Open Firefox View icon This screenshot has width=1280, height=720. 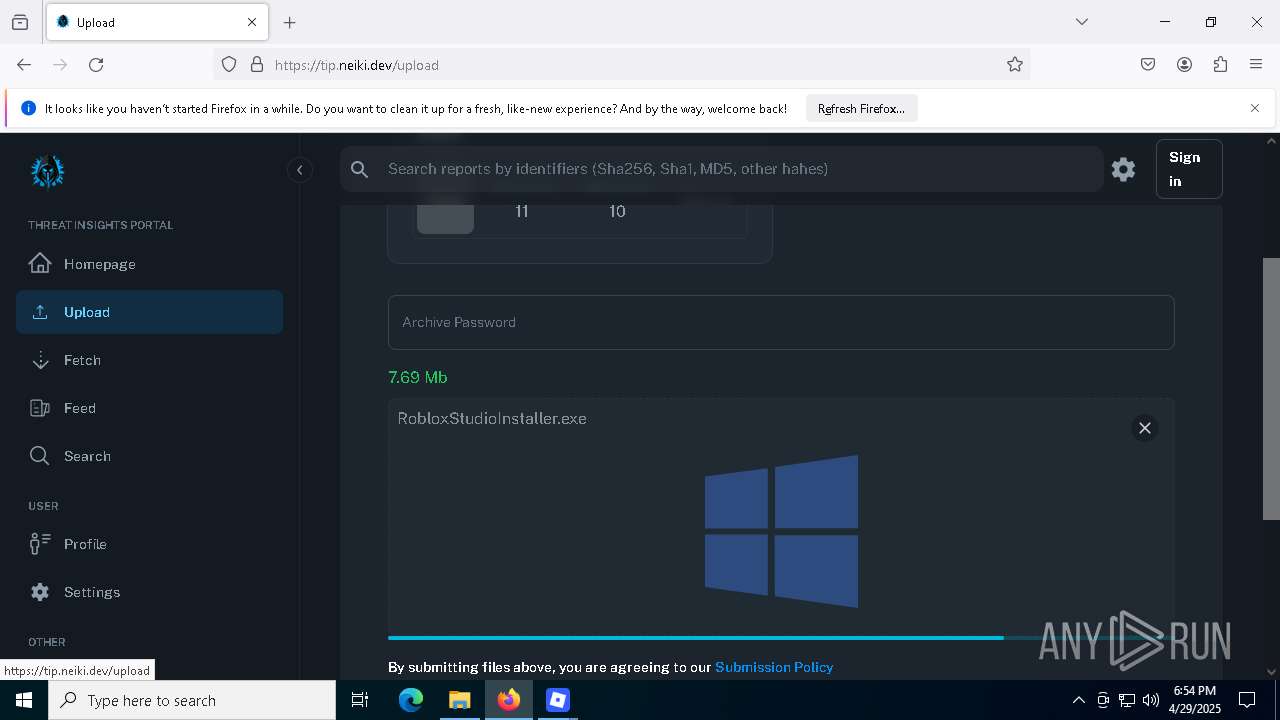pyautogui.click(x=20, y=22)
